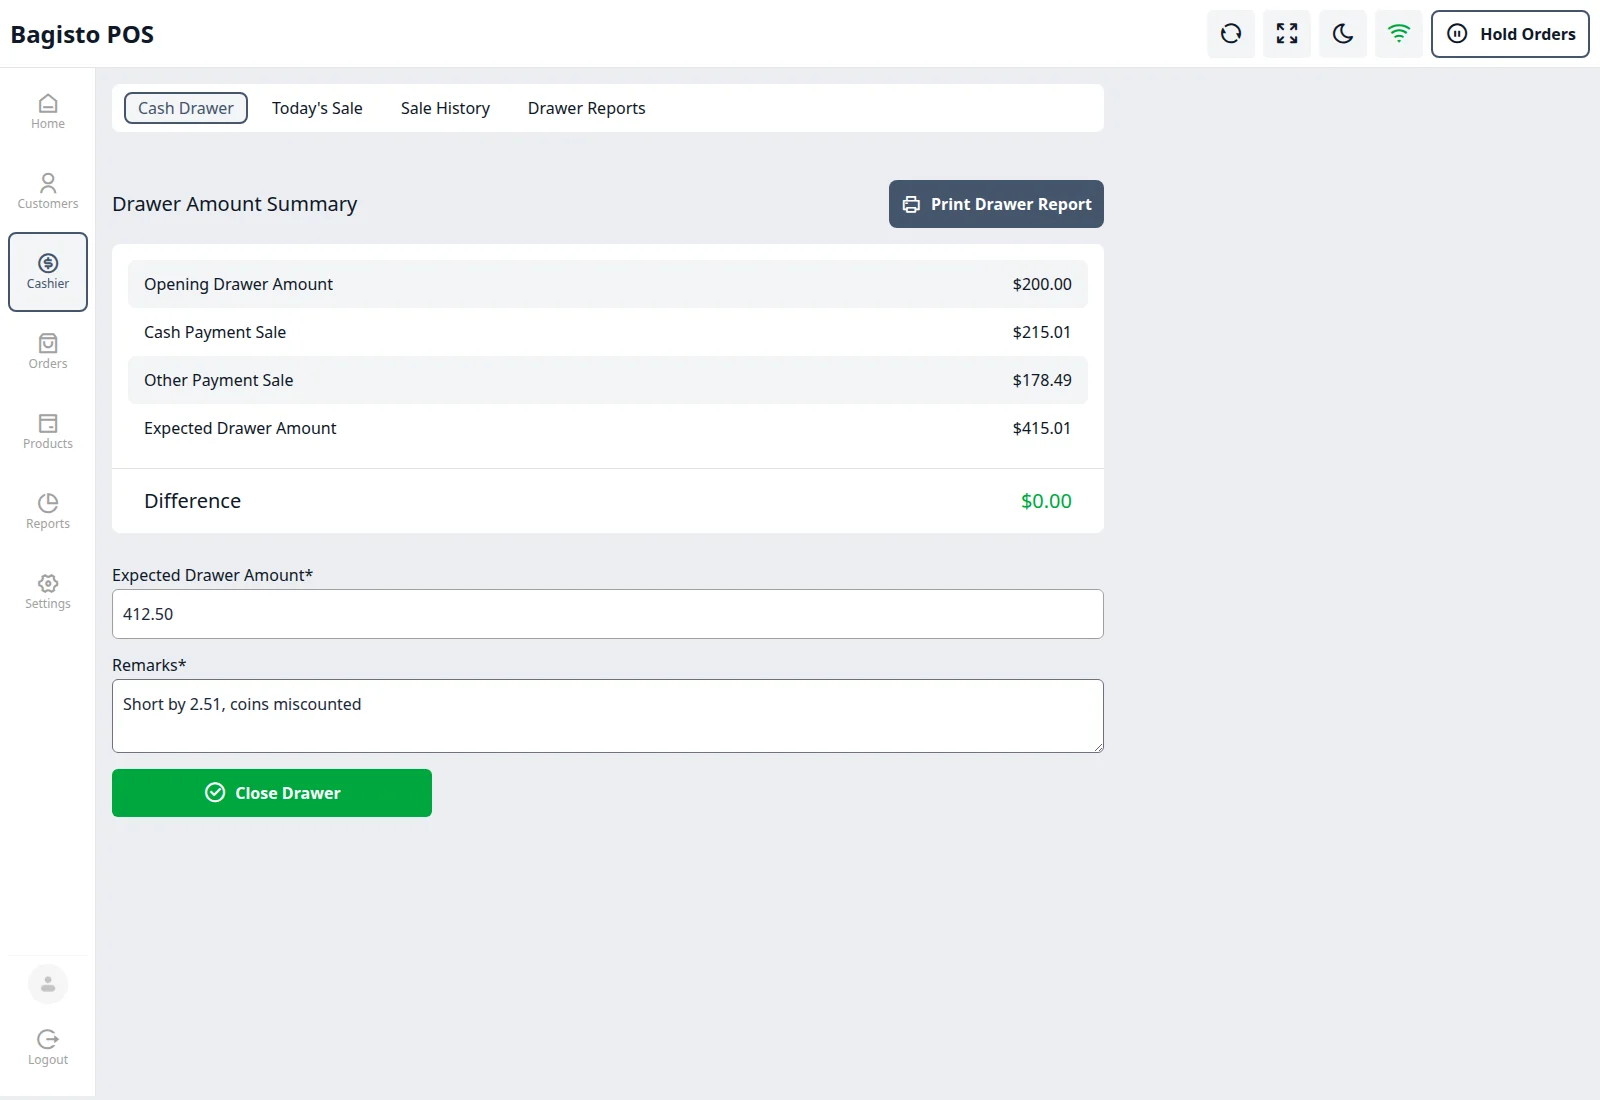This screenshot has width=1600, height=1100.
Task: Click the user profile avatar
Action: [x=48, y=984]
